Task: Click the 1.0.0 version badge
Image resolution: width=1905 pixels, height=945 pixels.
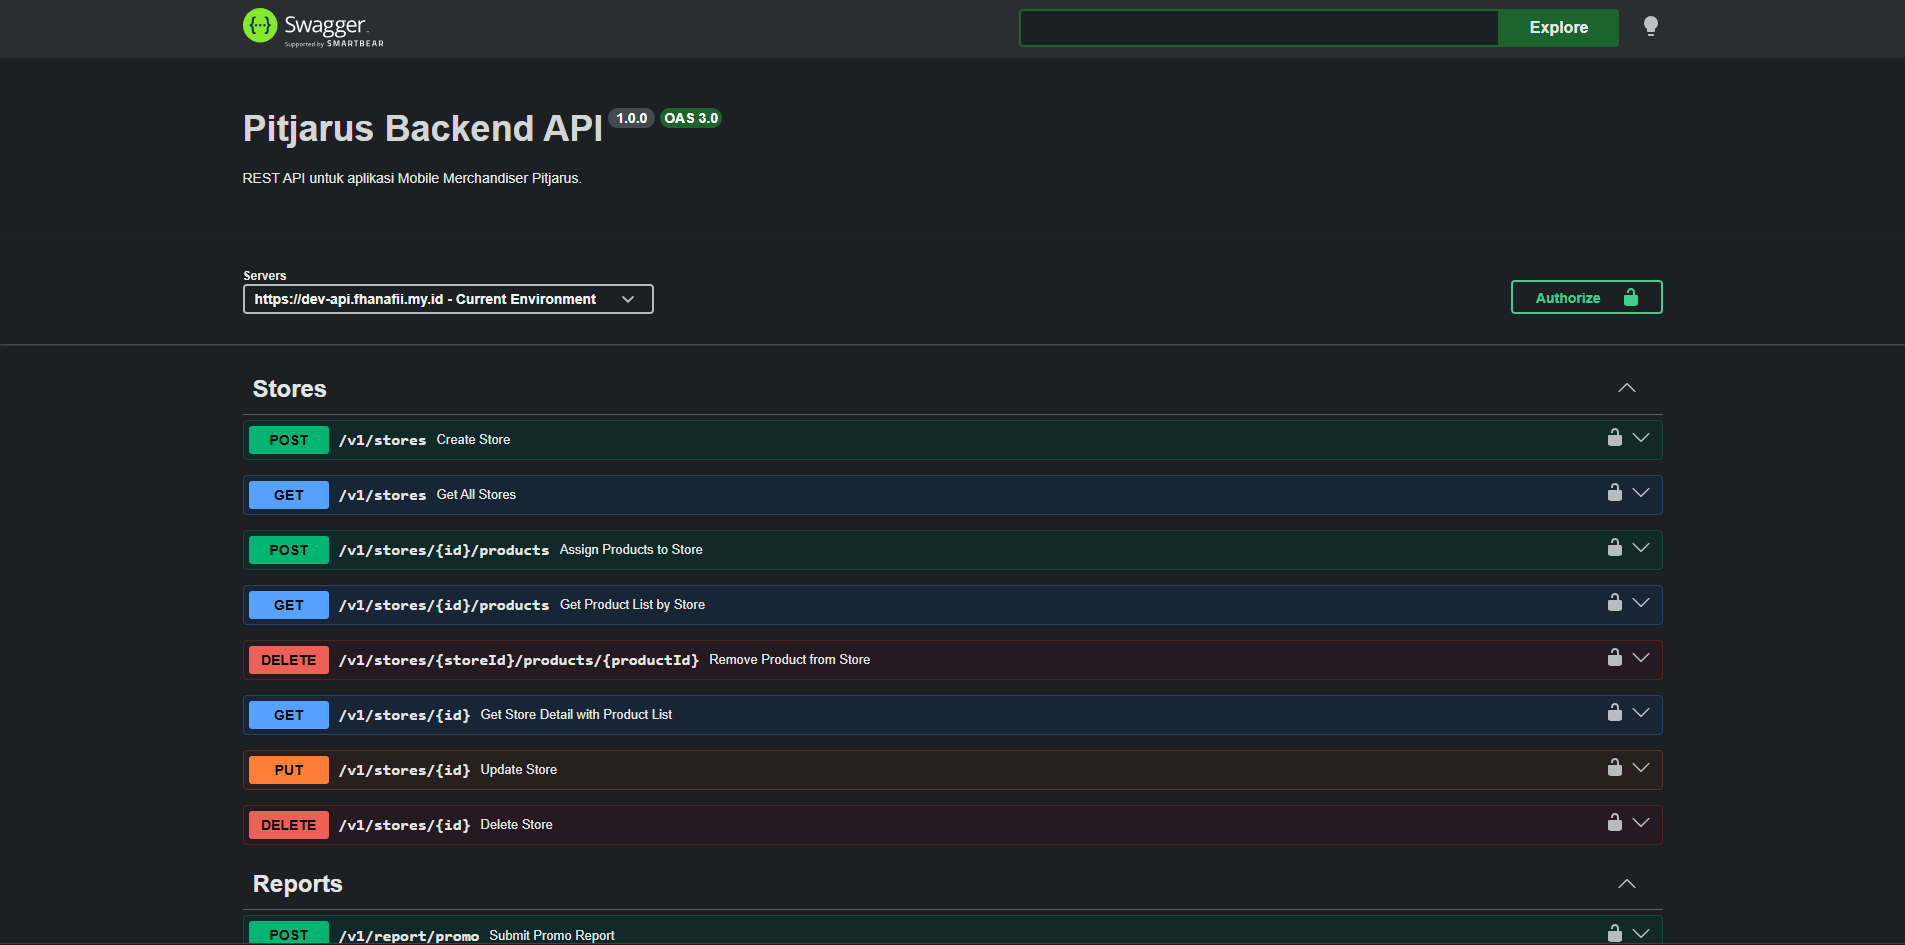Action: point(631,118)
